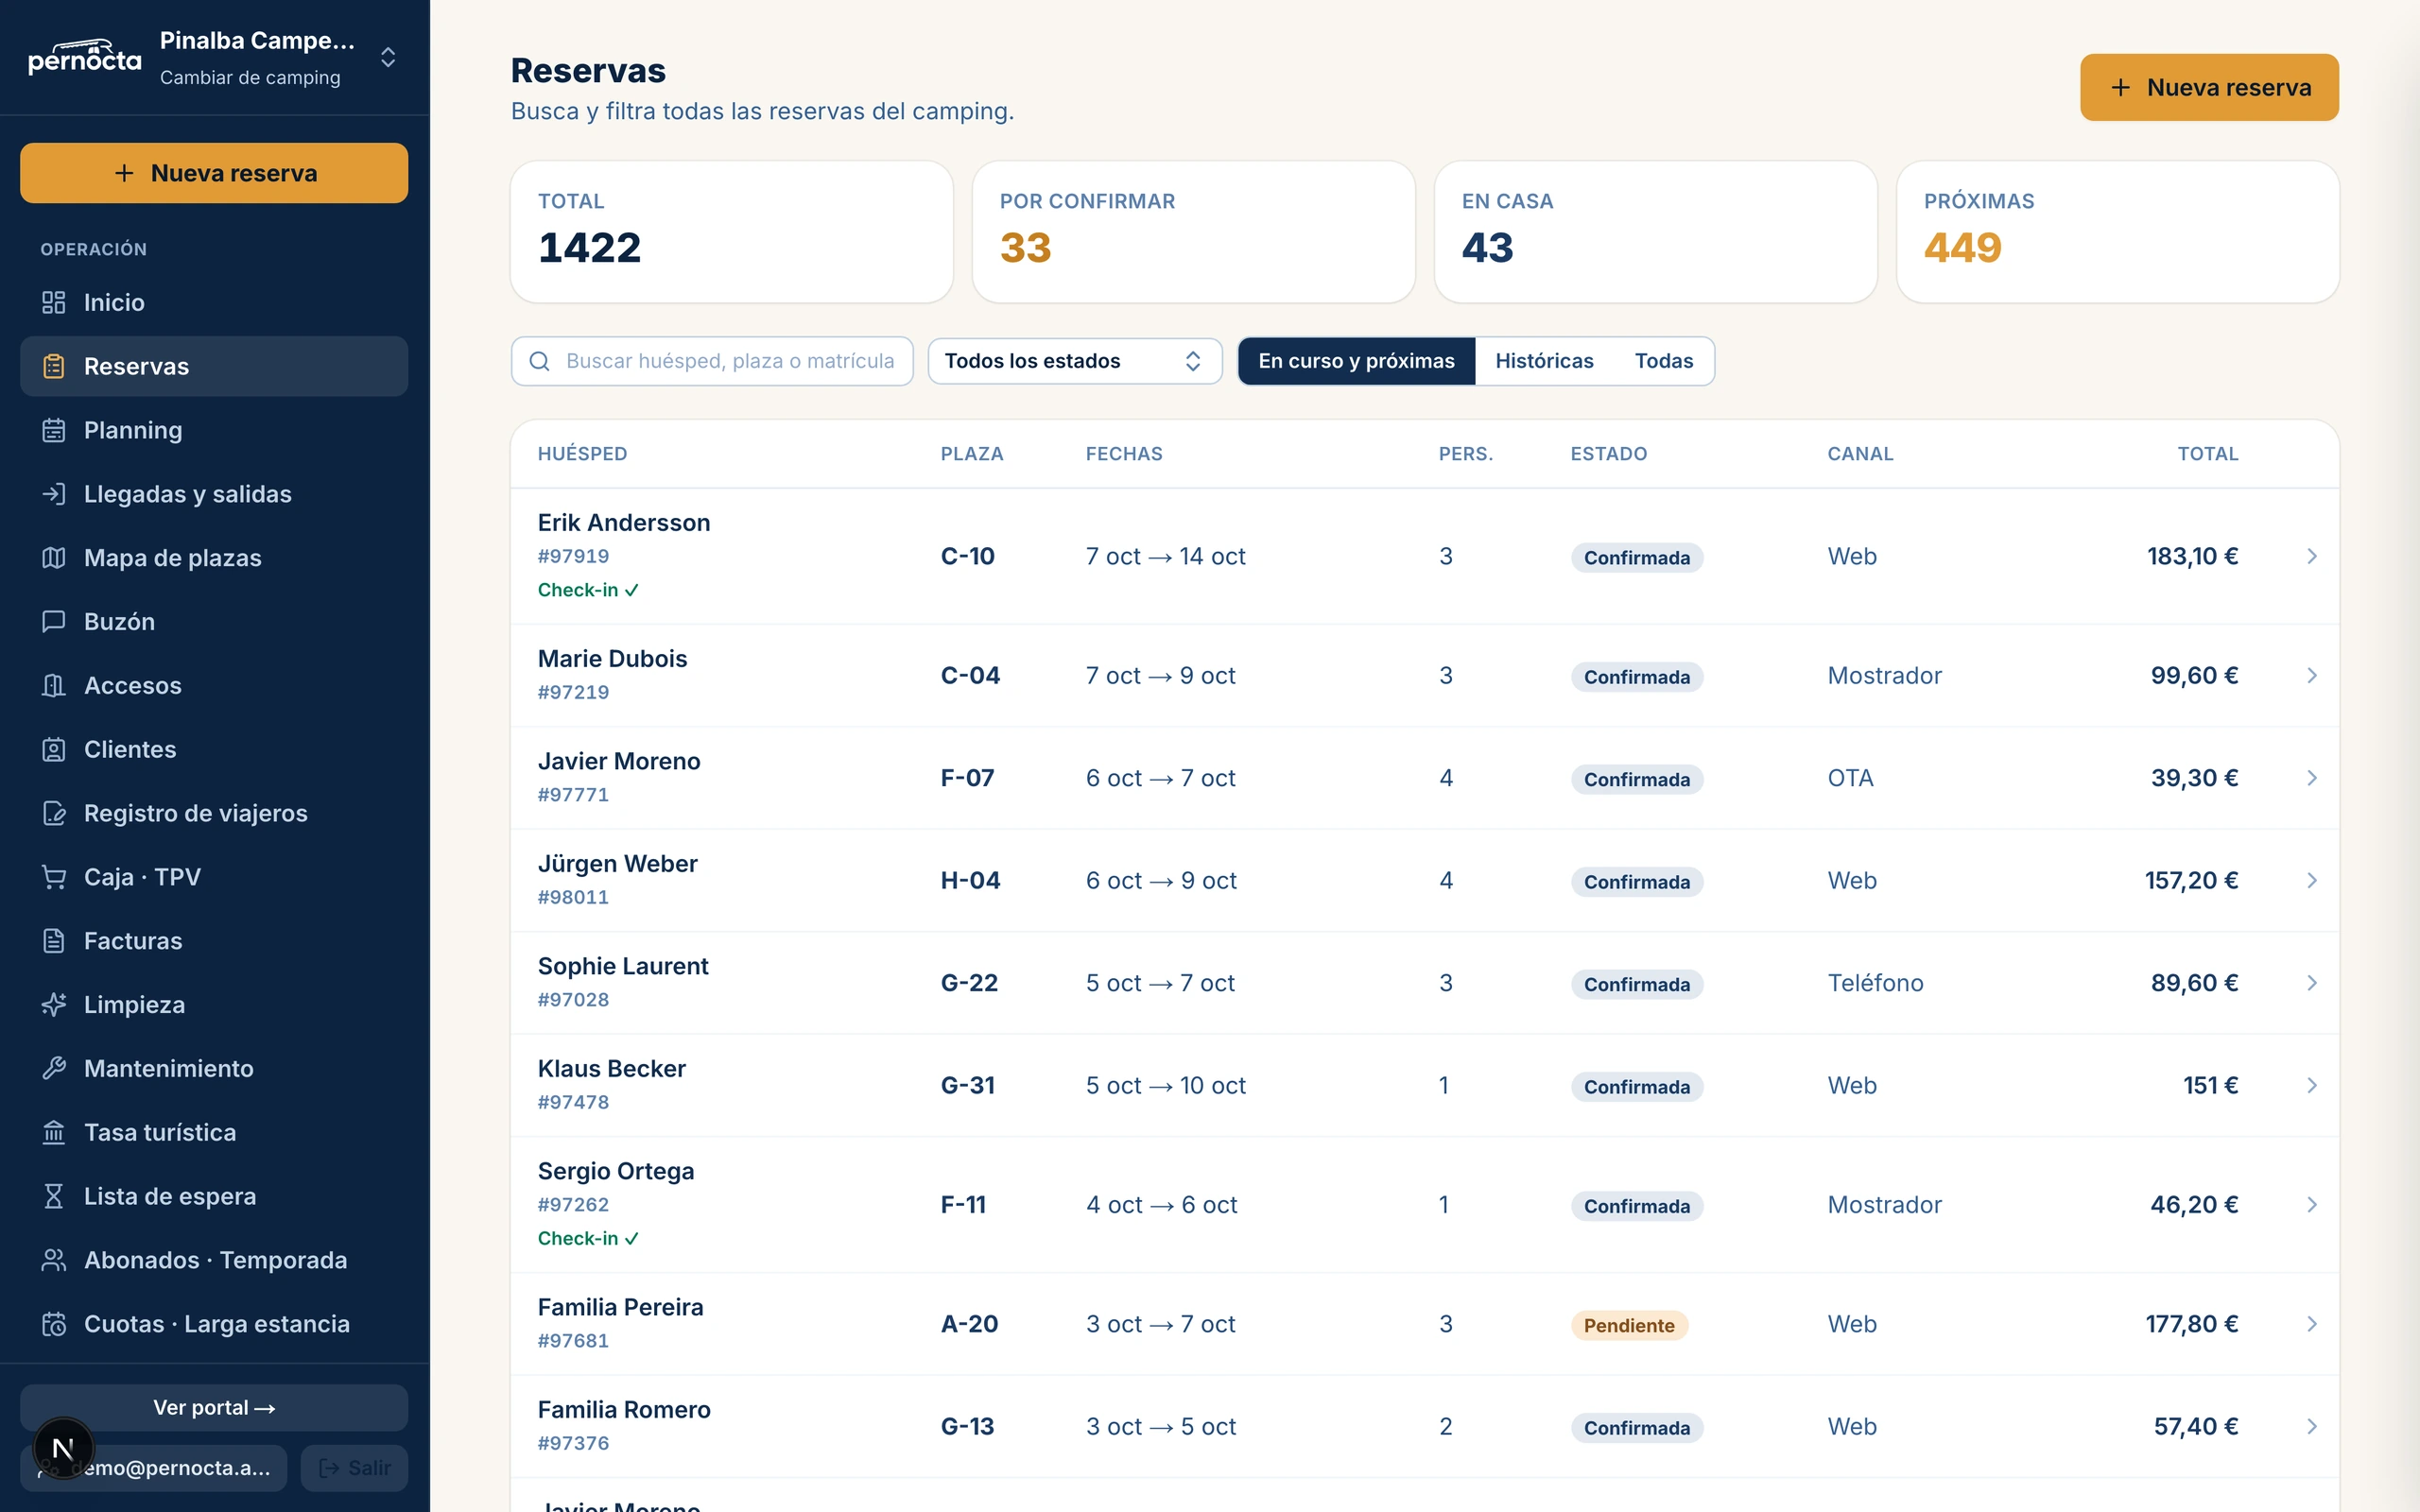Open the camping switcher chevrons
The width and height of the screenshot is (2420, 1512).
pos(388,57)
